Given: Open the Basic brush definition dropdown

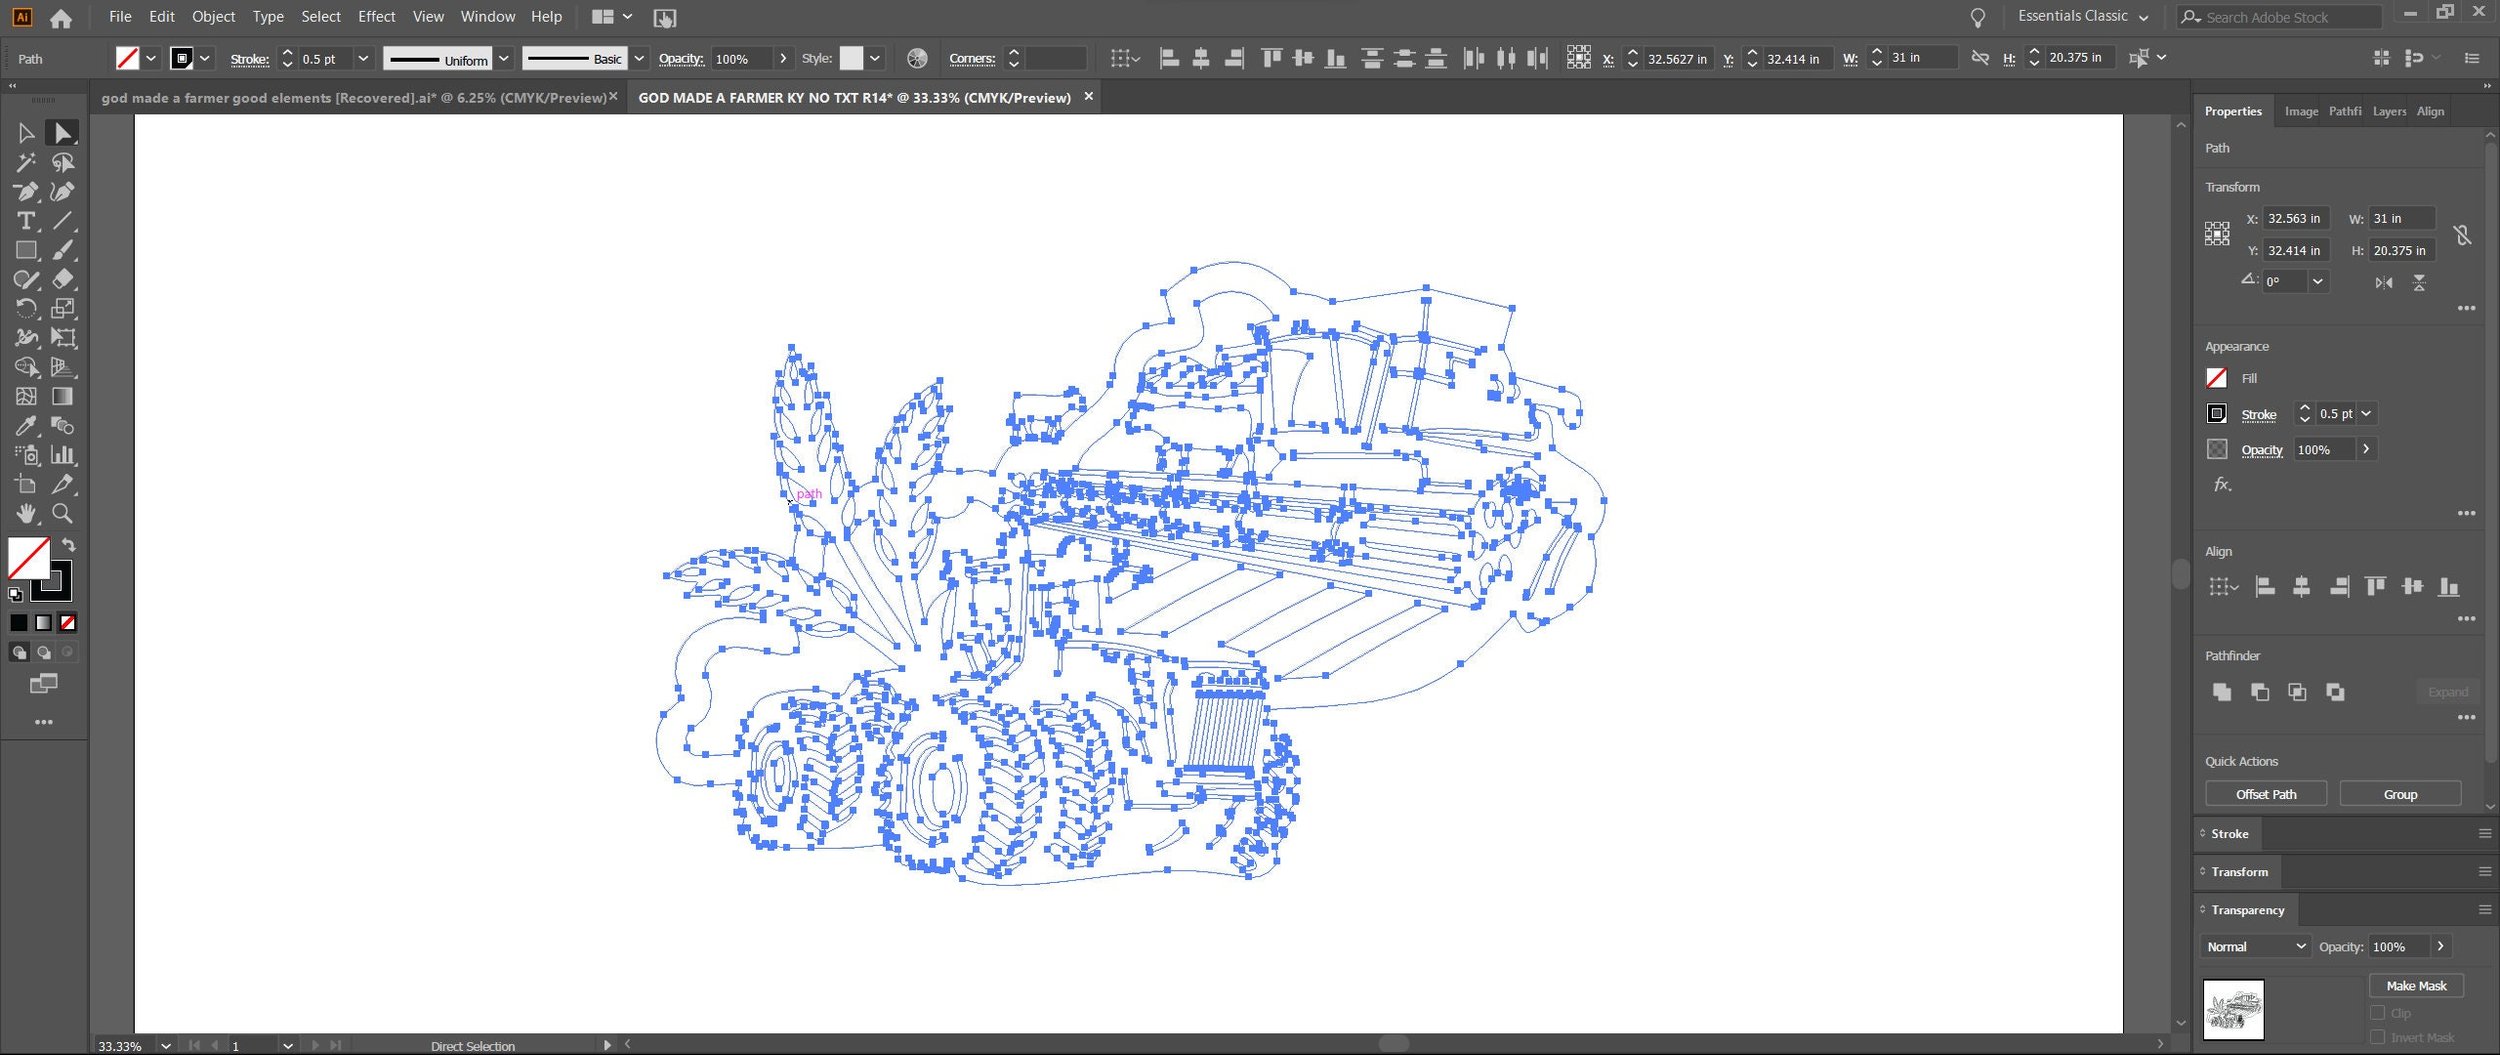Looking at the screenshot, I should point(639,58).
